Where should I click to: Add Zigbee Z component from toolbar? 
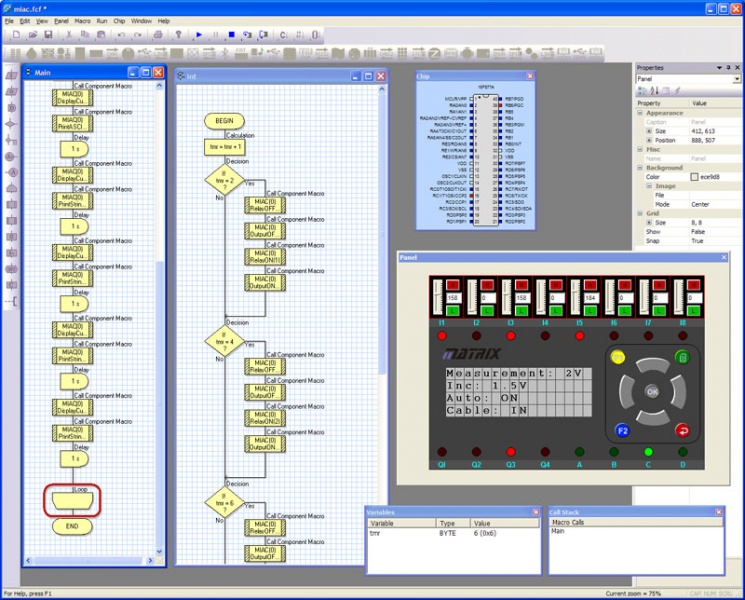pyautogui.click(x=434, y=54)
